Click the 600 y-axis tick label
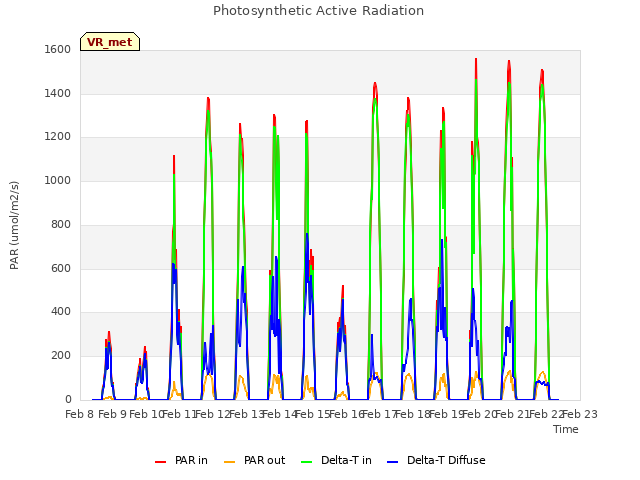The image size is (640, 480). 61,268
